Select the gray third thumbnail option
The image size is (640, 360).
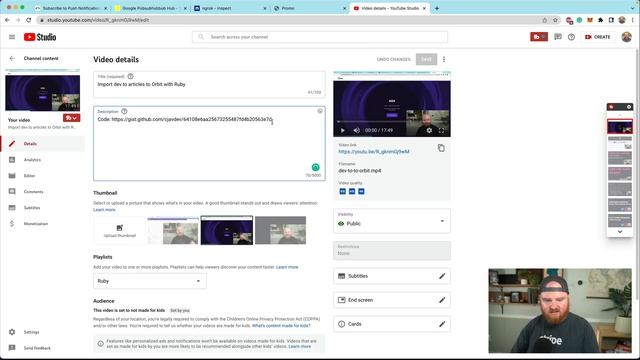point(280,231)
